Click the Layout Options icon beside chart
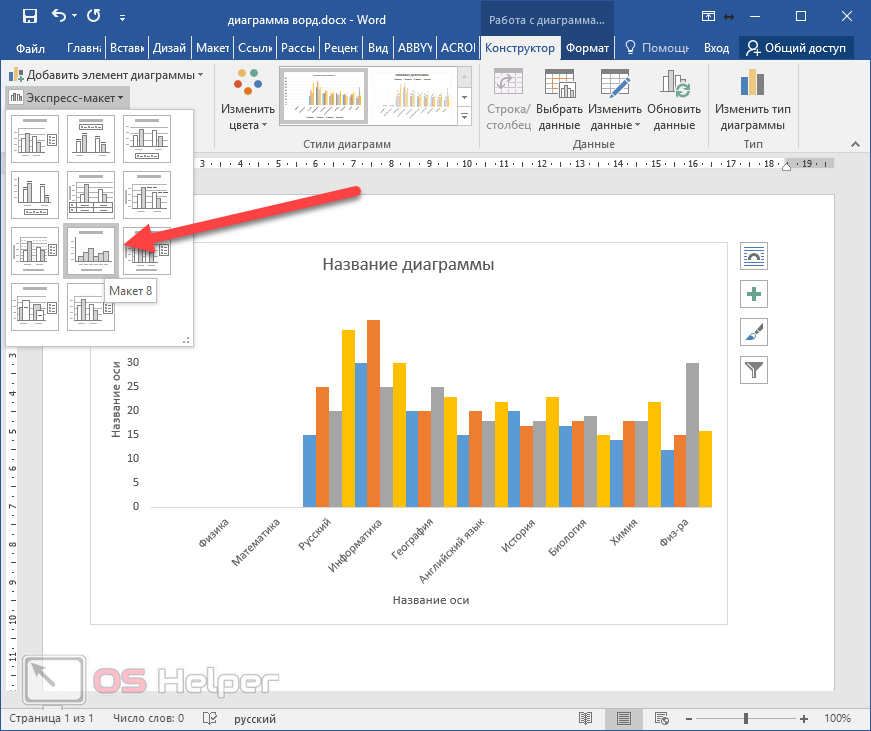Screen dimensions: 871x731 click(x=753, y=256)
